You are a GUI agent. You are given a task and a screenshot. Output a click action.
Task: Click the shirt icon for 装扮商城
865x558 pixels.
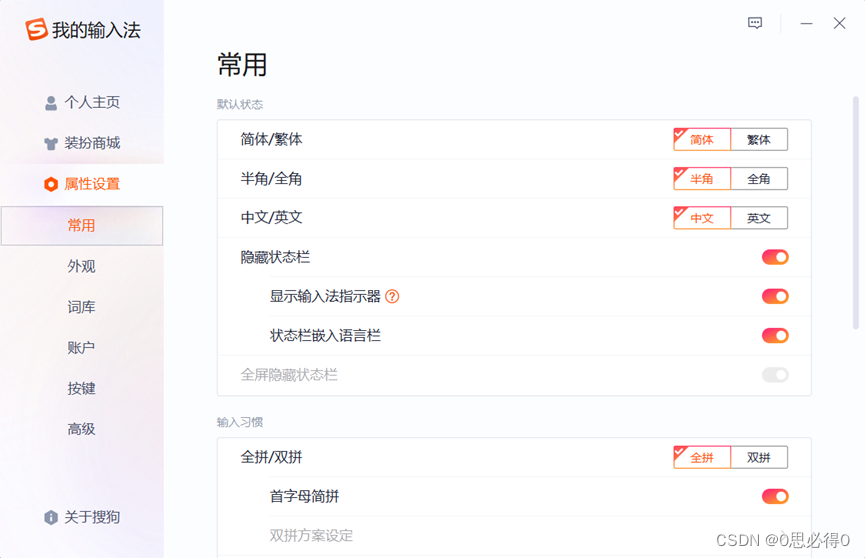pos(51,144)
